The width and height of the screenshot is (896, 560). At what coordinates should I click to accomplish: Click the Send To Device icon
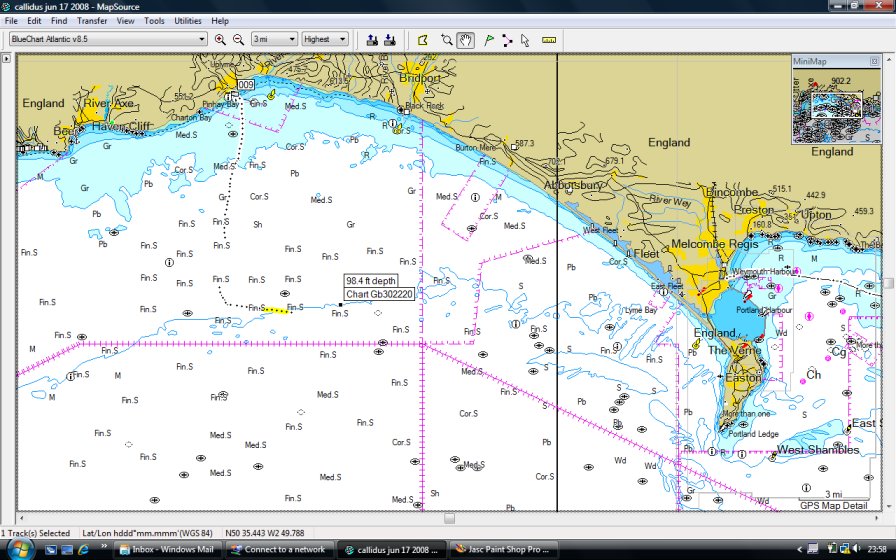click(x=372, y=39)
